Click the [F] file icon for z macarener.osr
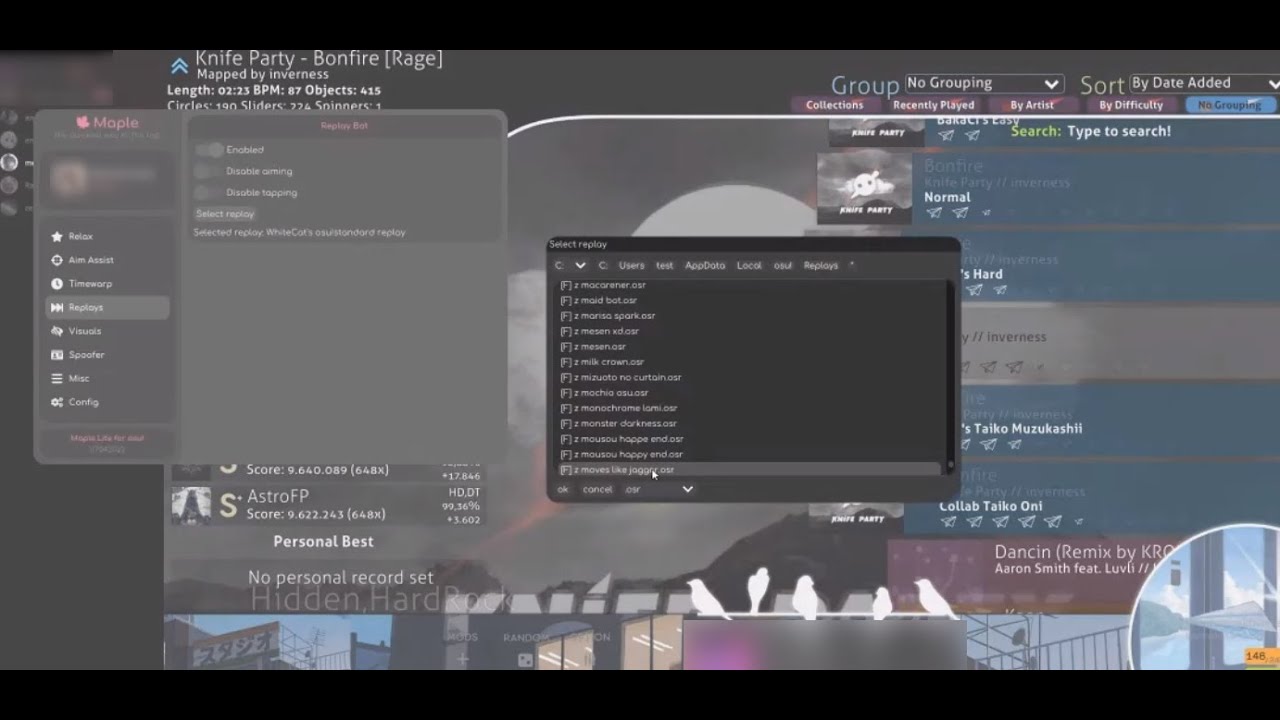 pos(566,285)
